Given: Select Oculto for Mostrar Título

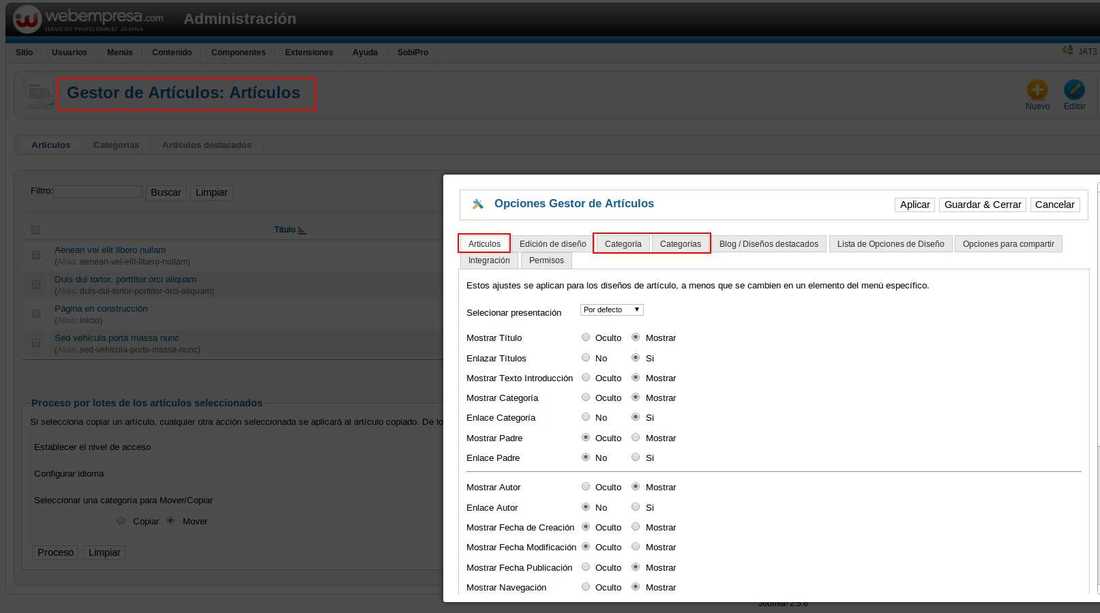Looking at the screenshot, I should (586, 337).
